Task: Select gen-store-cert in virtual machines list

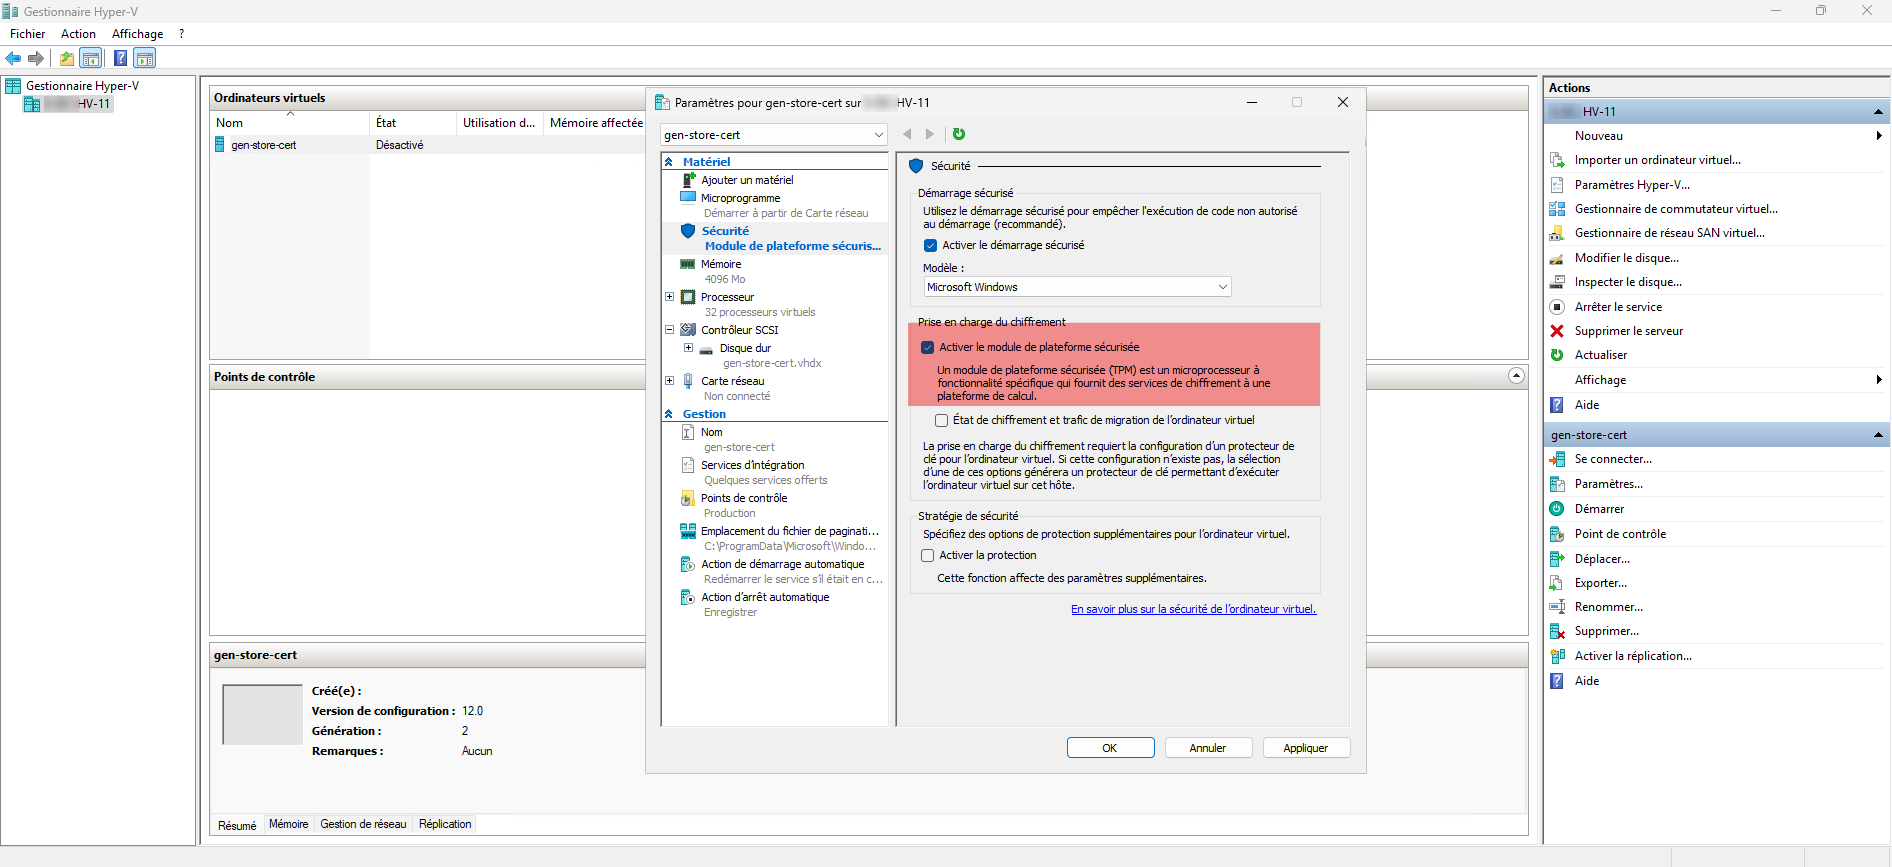Action: (264, 145)
